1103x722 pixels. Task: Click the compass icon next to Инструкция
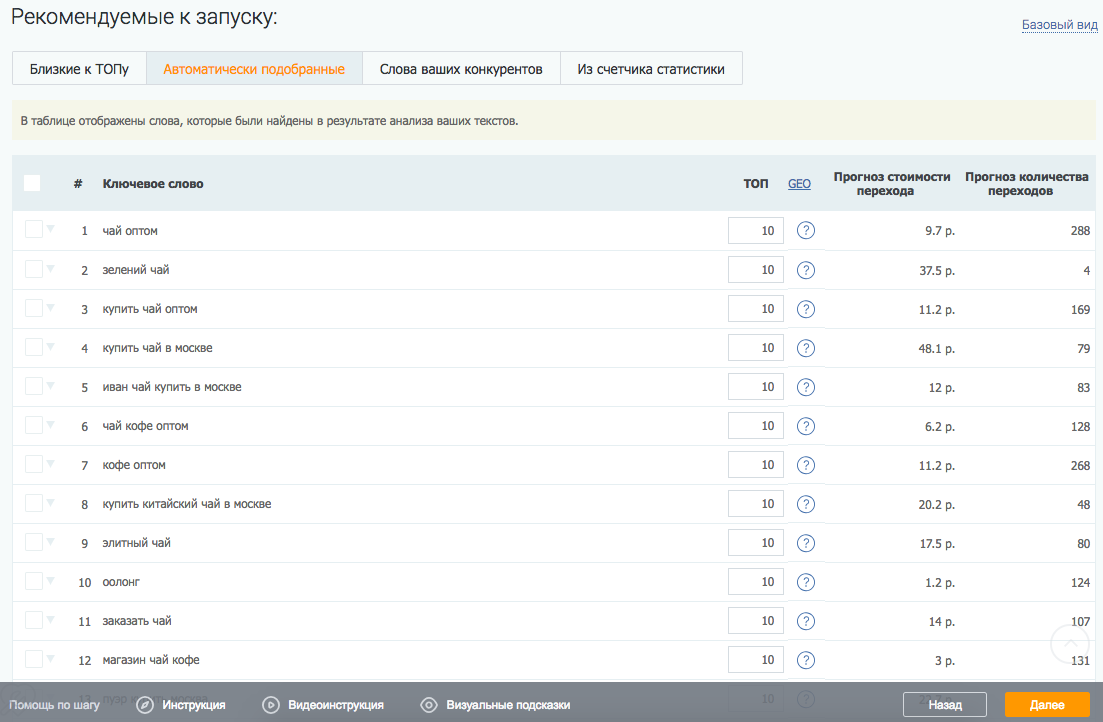coord(145,705)
